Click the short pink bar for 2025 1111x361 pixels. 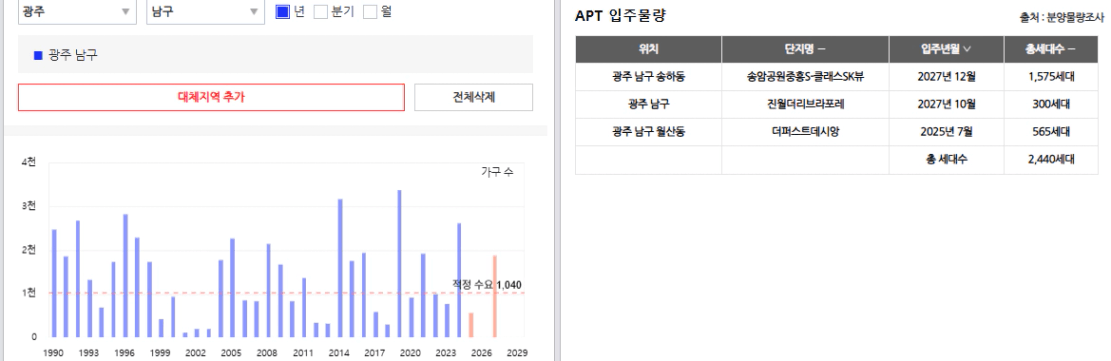pyautogui.click(x=471, y=325)
